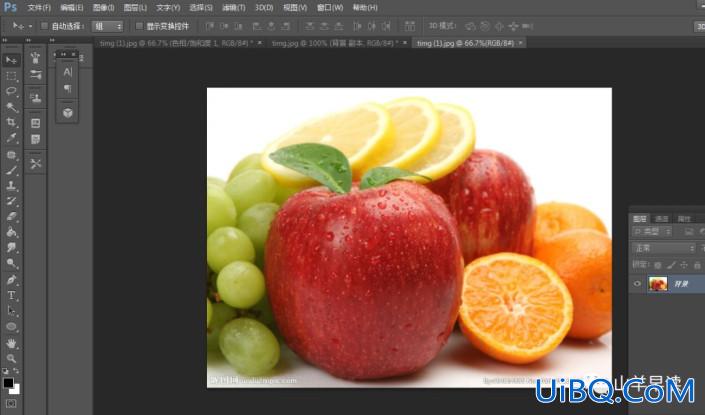Open the blend mode 正常 dropdown
This screenshot has height=415, width=705.
click(664, 248)
